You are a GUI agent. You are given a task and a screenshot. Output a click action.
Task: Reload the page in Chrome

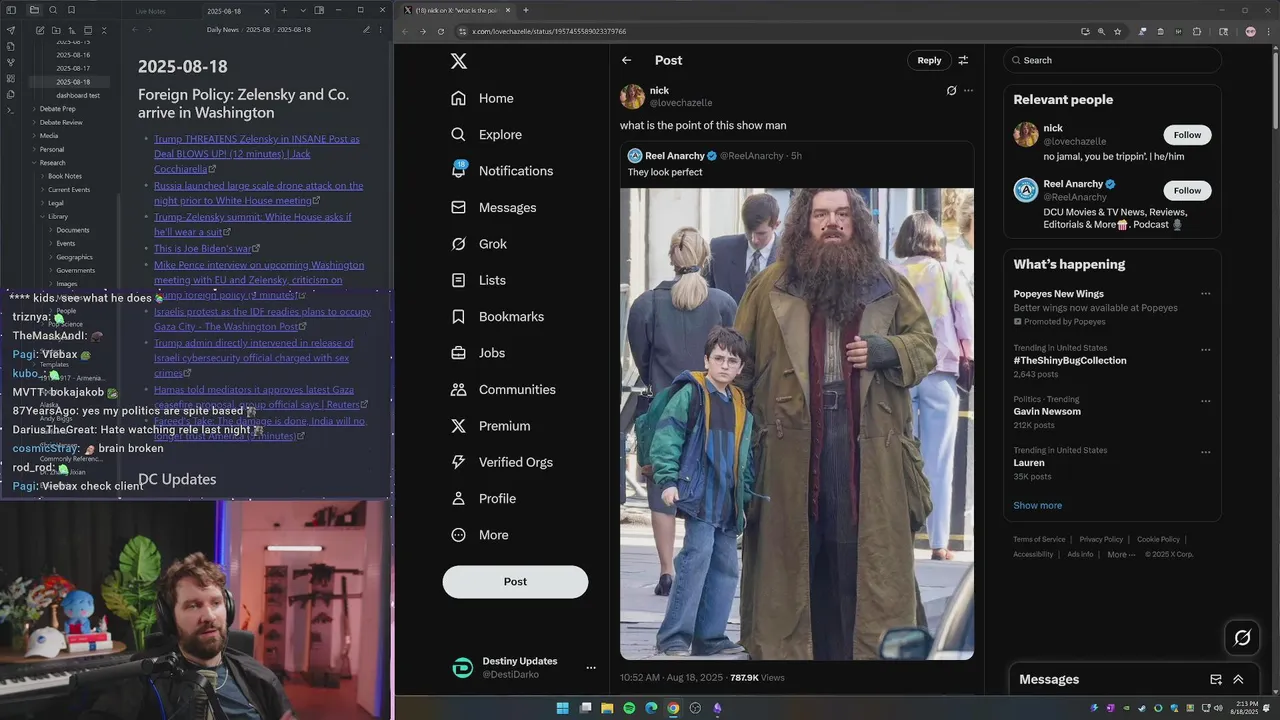pos(441,31)
